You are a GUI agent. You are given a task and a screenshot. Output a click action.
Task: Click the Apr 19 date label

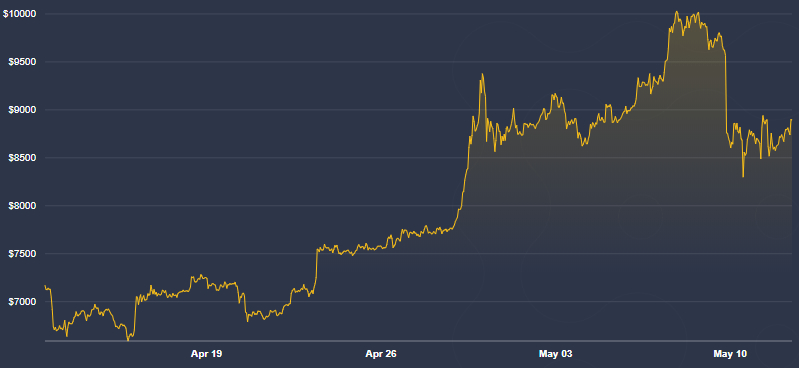[206, 354]
